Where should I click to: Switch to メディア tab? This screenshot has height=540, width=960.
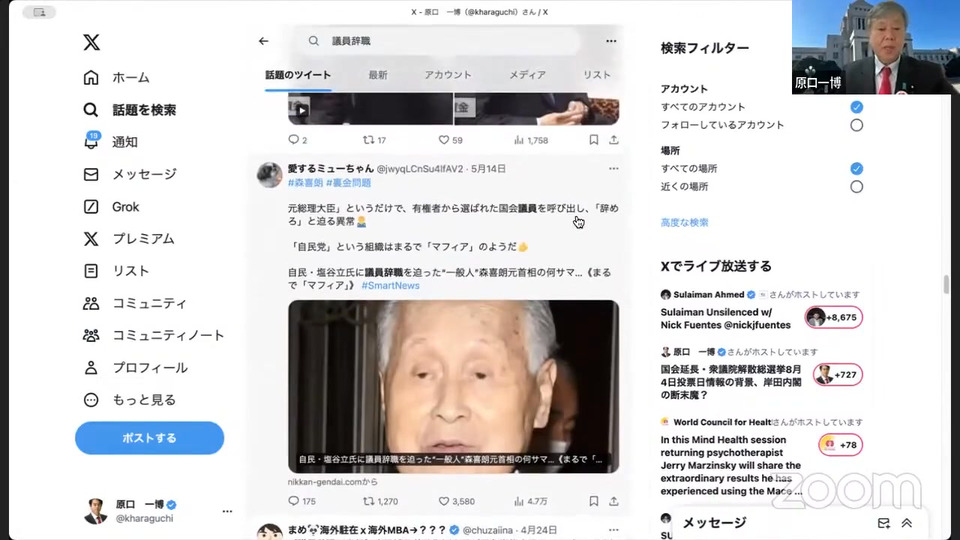click(x=528, y=75)
